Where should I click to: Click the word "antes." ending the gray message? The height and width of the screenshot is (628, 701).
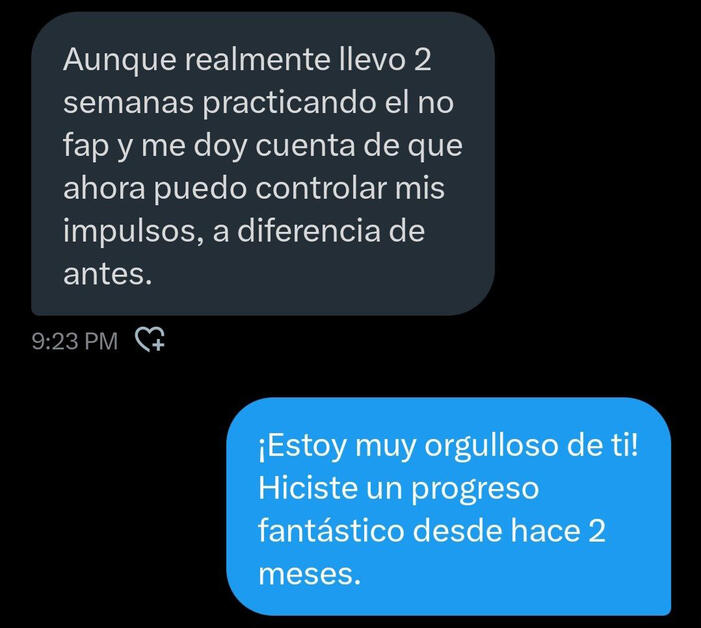tap(108, 274)
